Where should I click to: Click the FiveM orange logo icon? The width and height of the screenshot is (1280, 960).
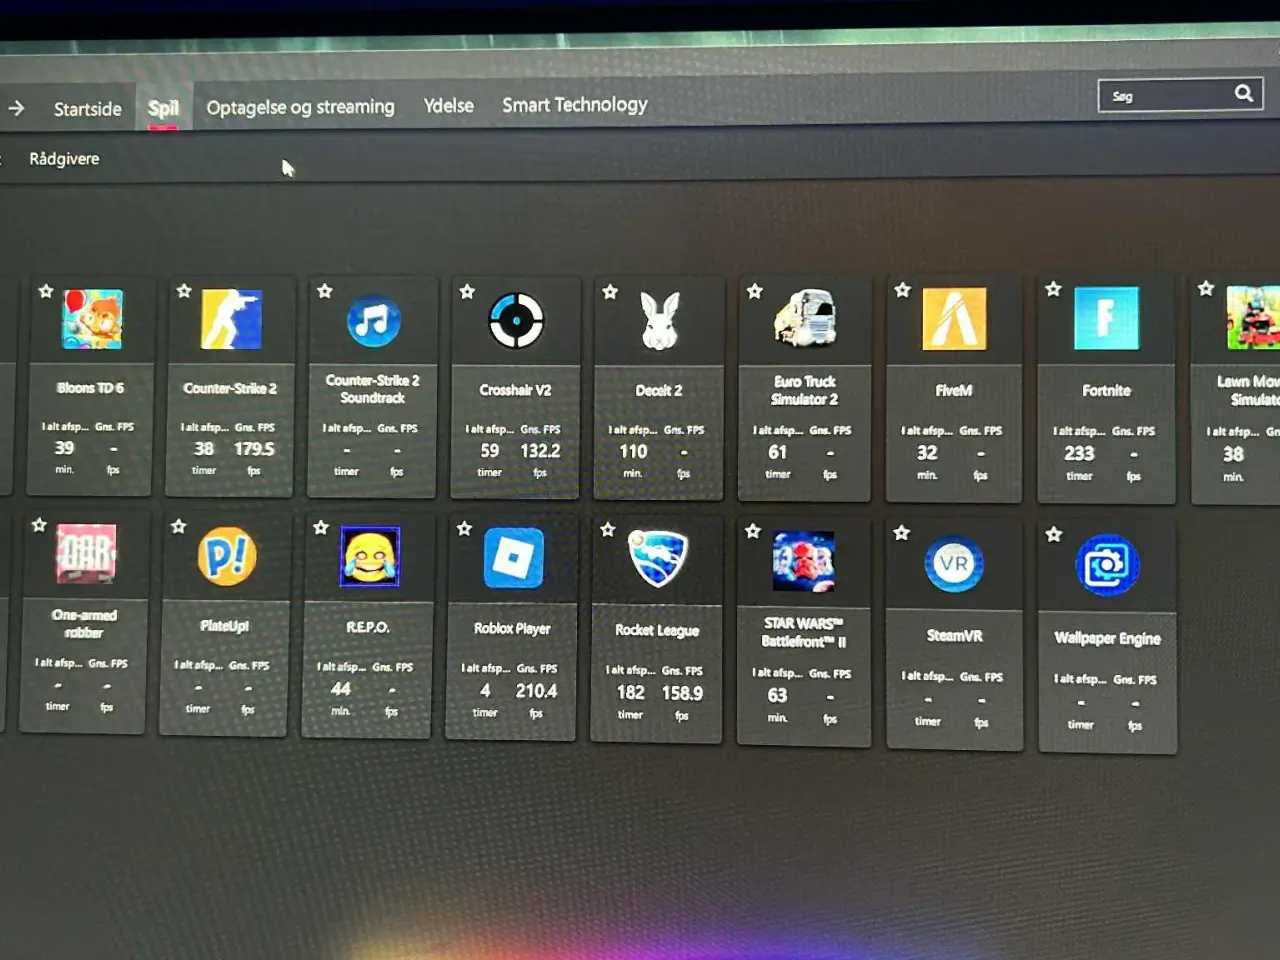[x=954, y=319]
